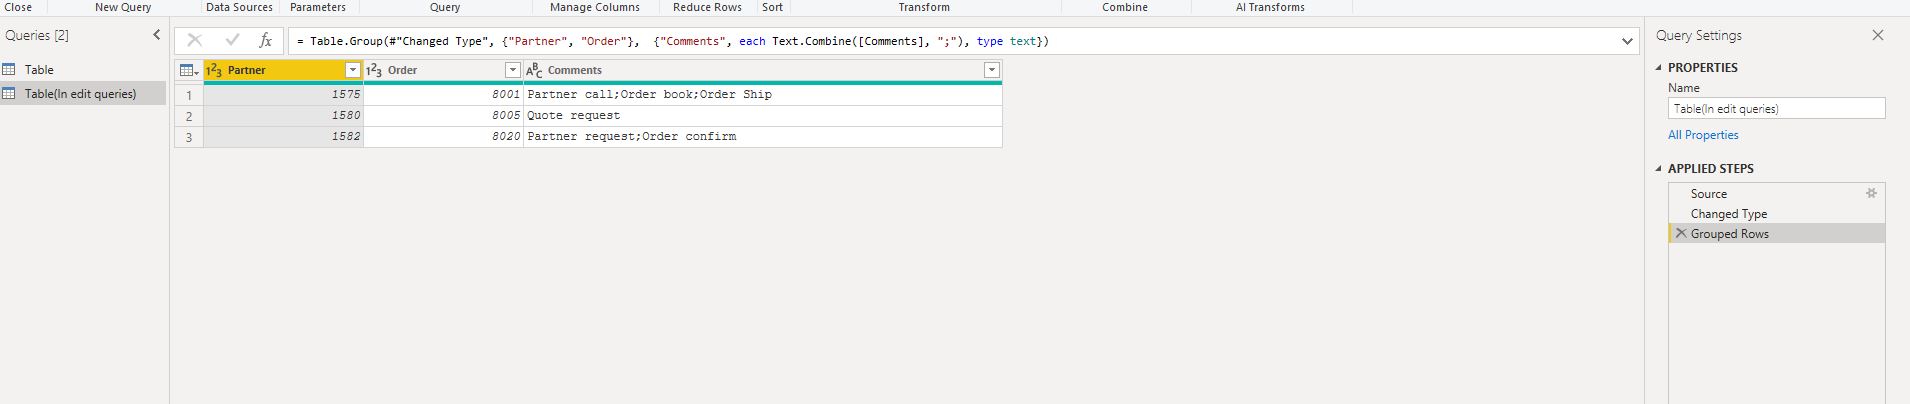Select row number 2 header
Image resolution: width=1910 pixels, height=404 pixels.
[x=189, y=116]
